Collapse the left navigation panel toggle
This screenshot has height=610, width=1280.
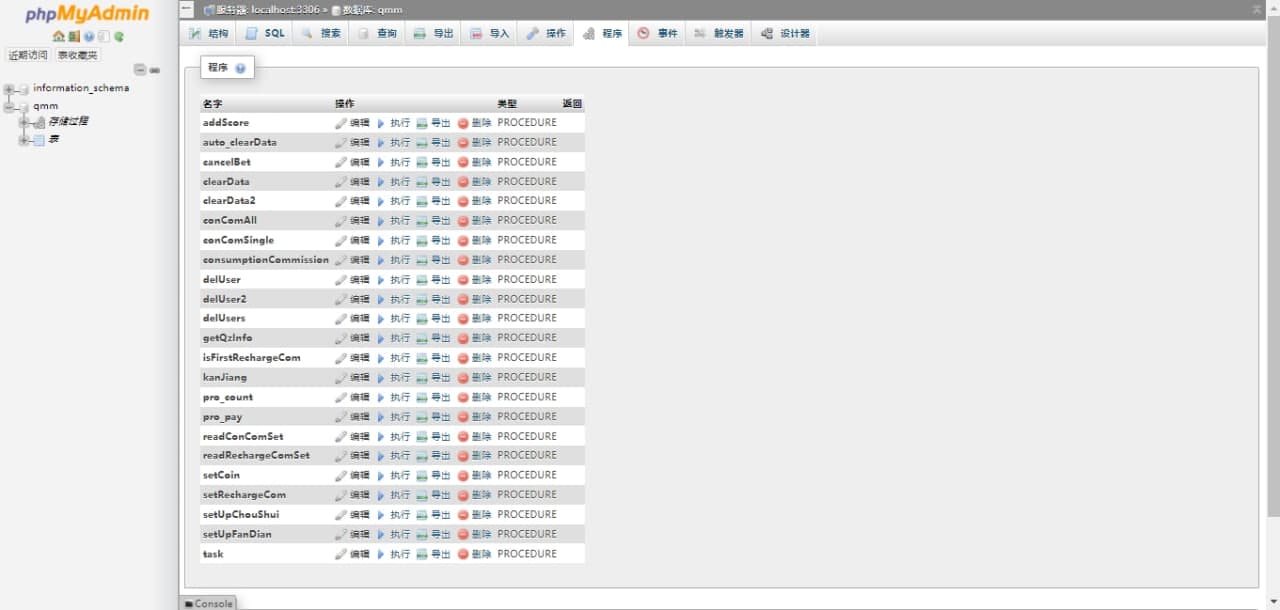(187, 8)
